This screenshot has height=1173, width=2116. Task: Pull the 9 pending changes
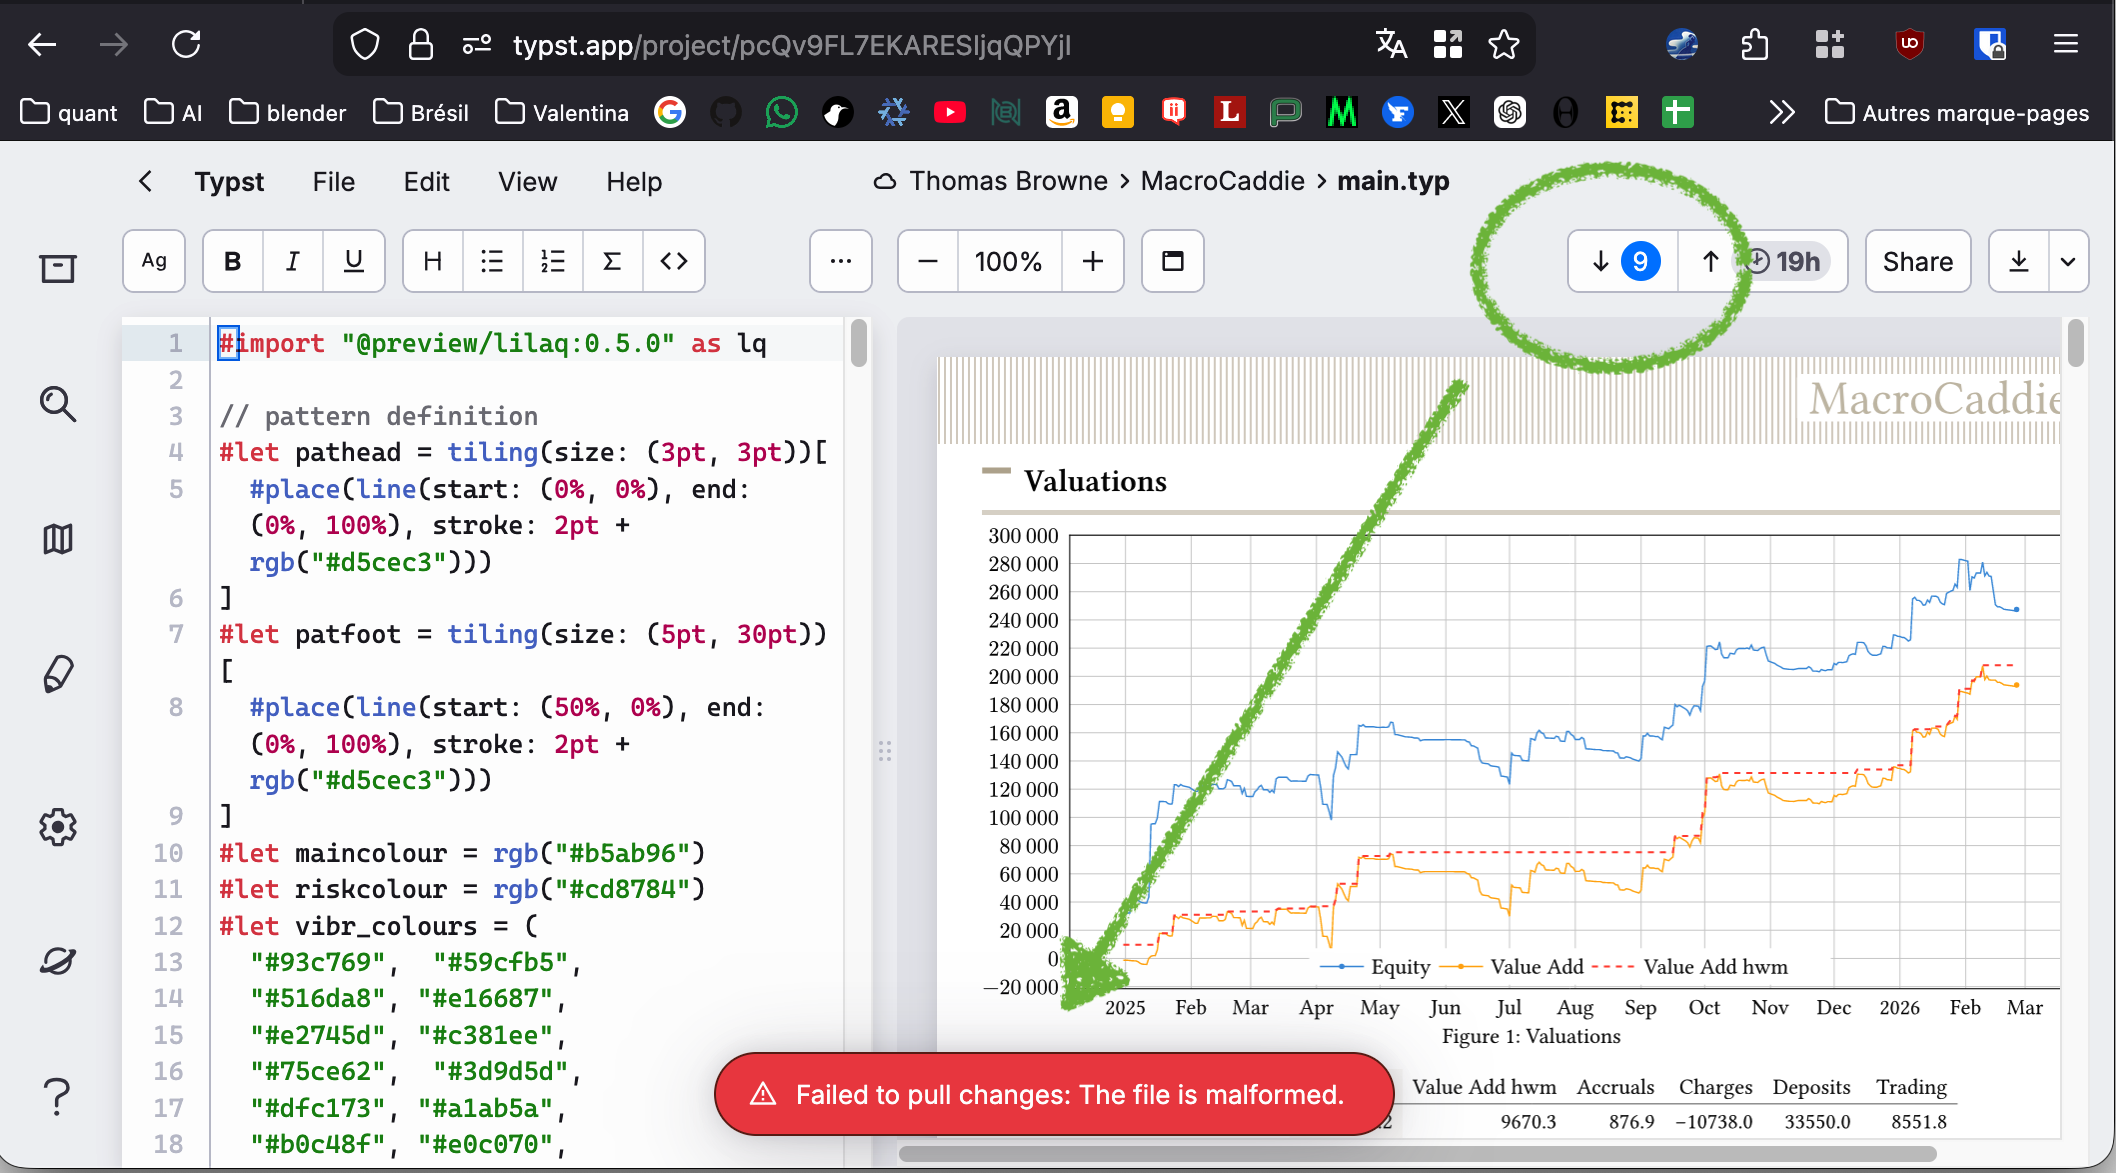tap(1622, 261)
